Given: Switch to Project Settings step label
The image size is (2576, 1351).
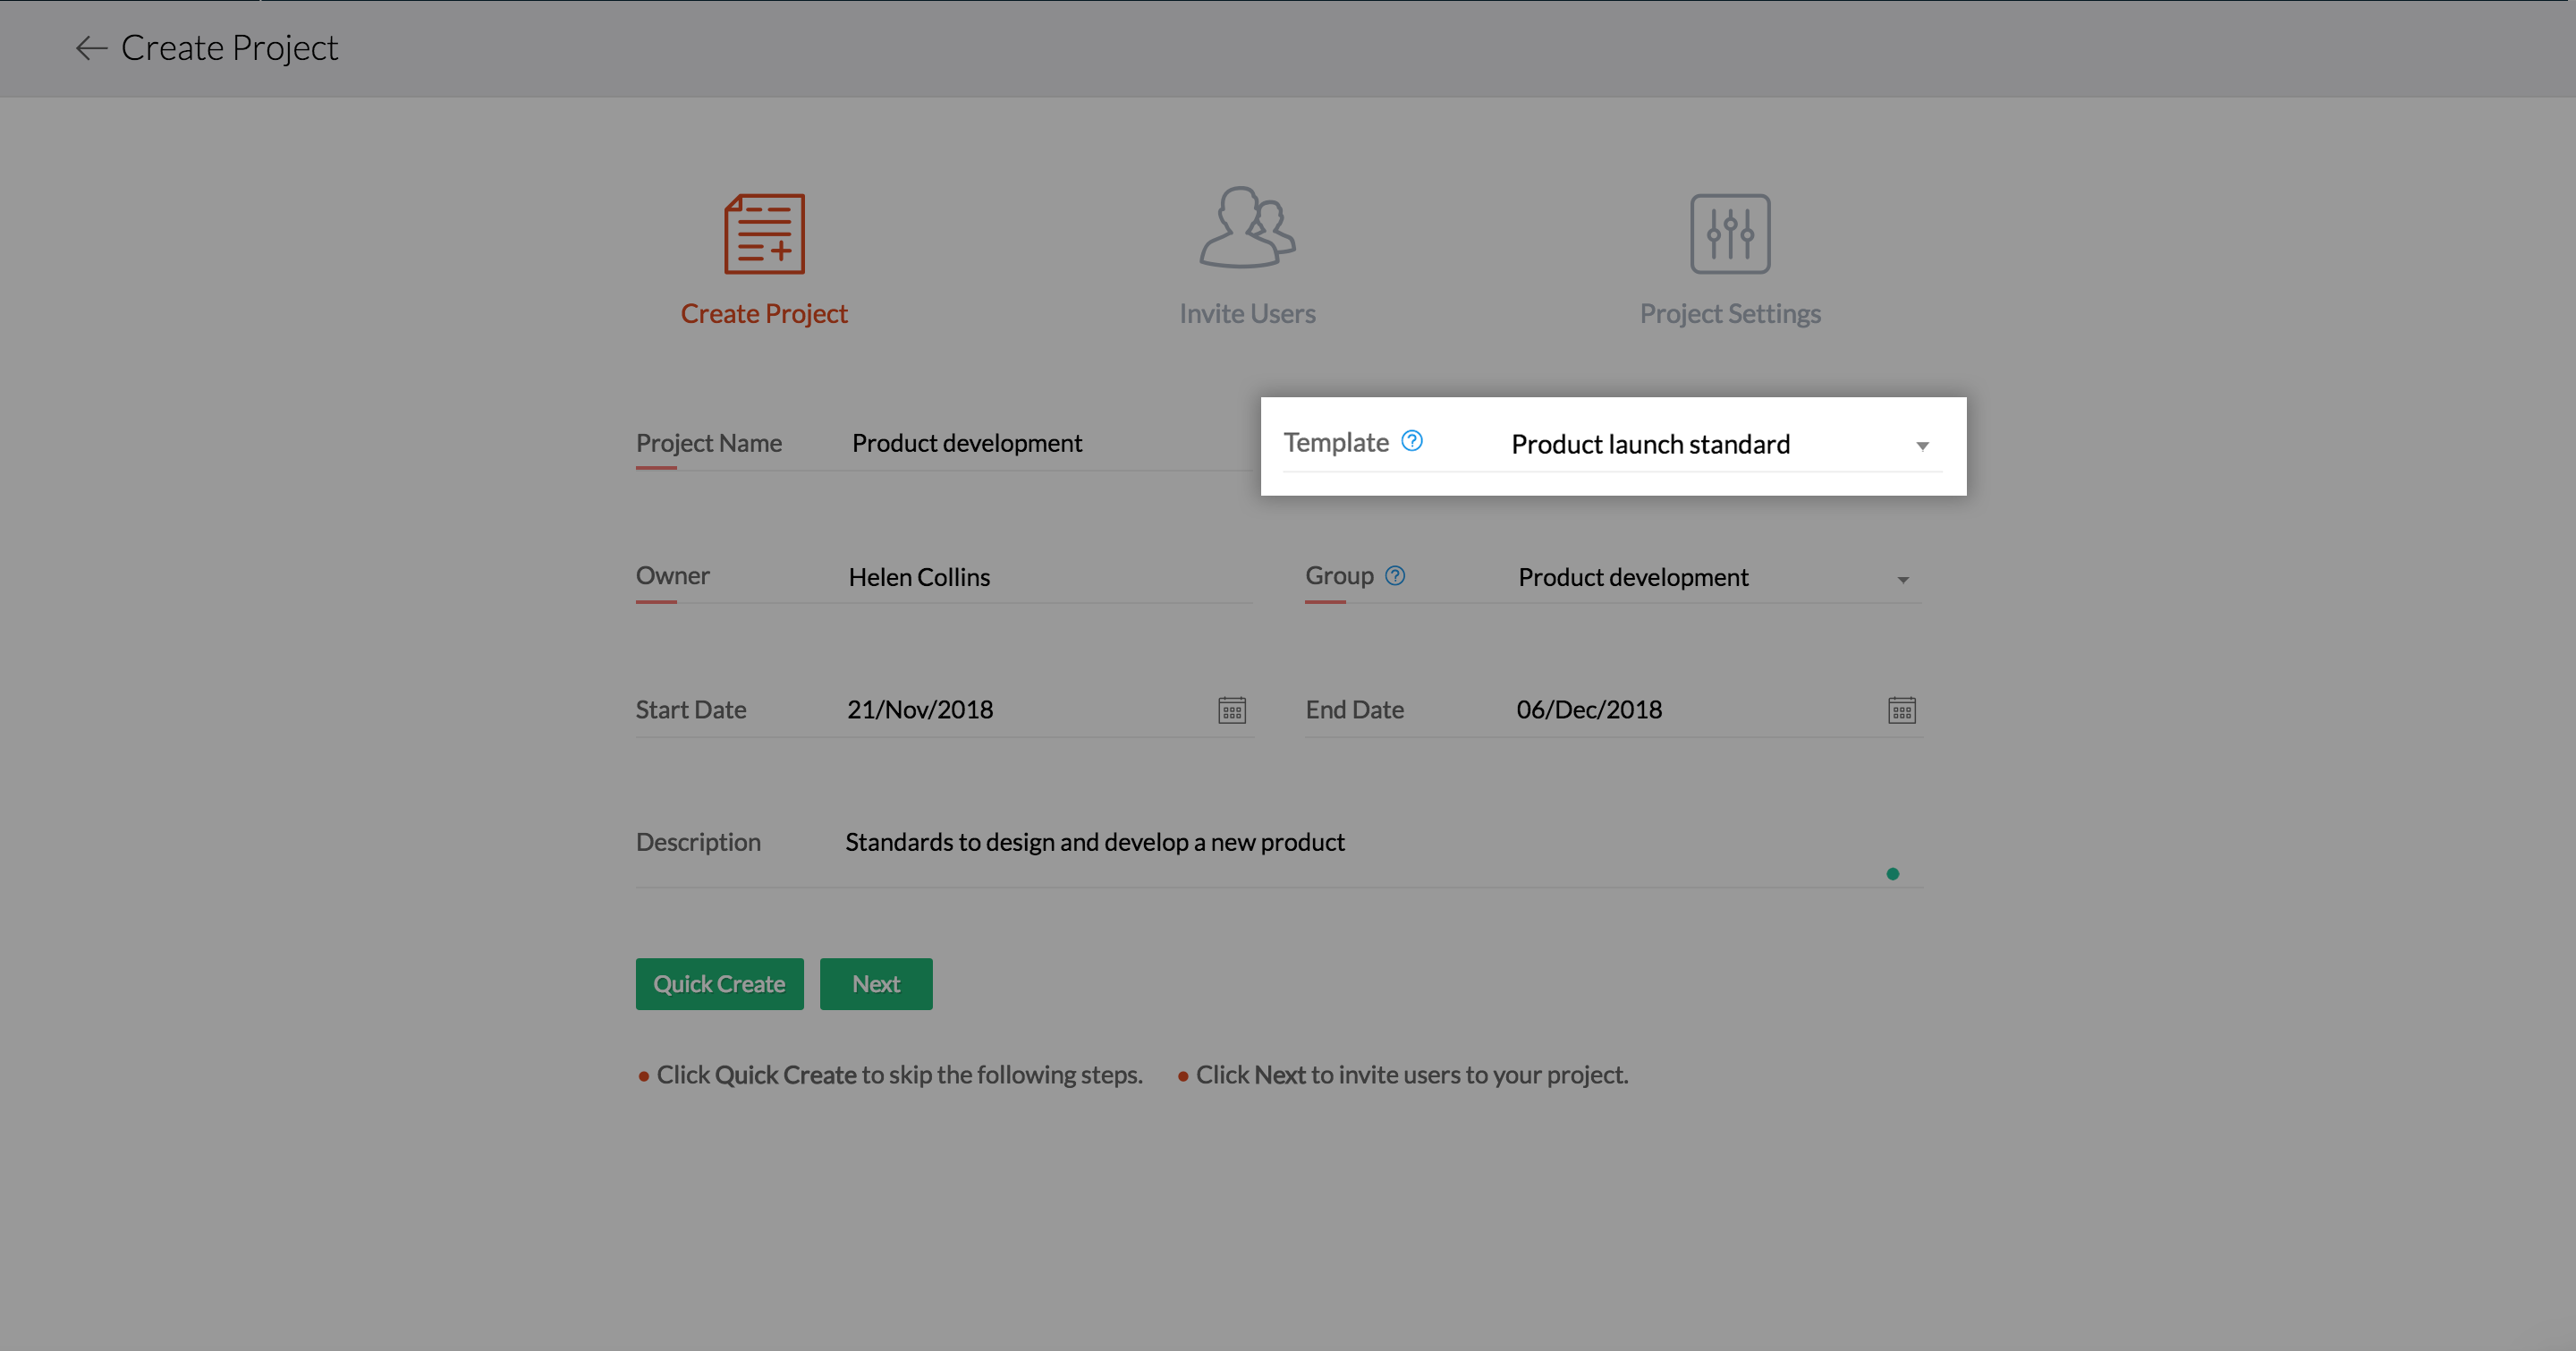Looking at the screenshot, I should [1730, 314].
